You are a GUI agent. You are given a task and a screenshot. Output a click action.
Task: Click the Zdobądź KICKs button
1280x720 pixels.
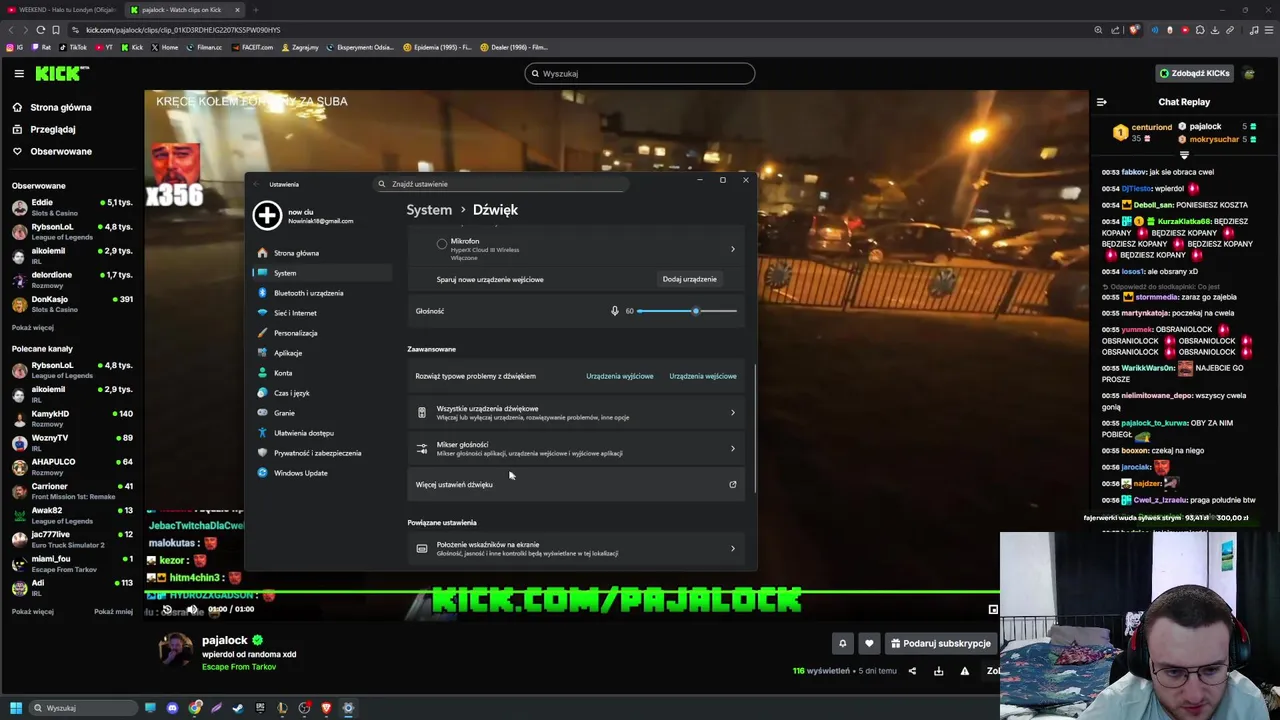click(1194, 73)
